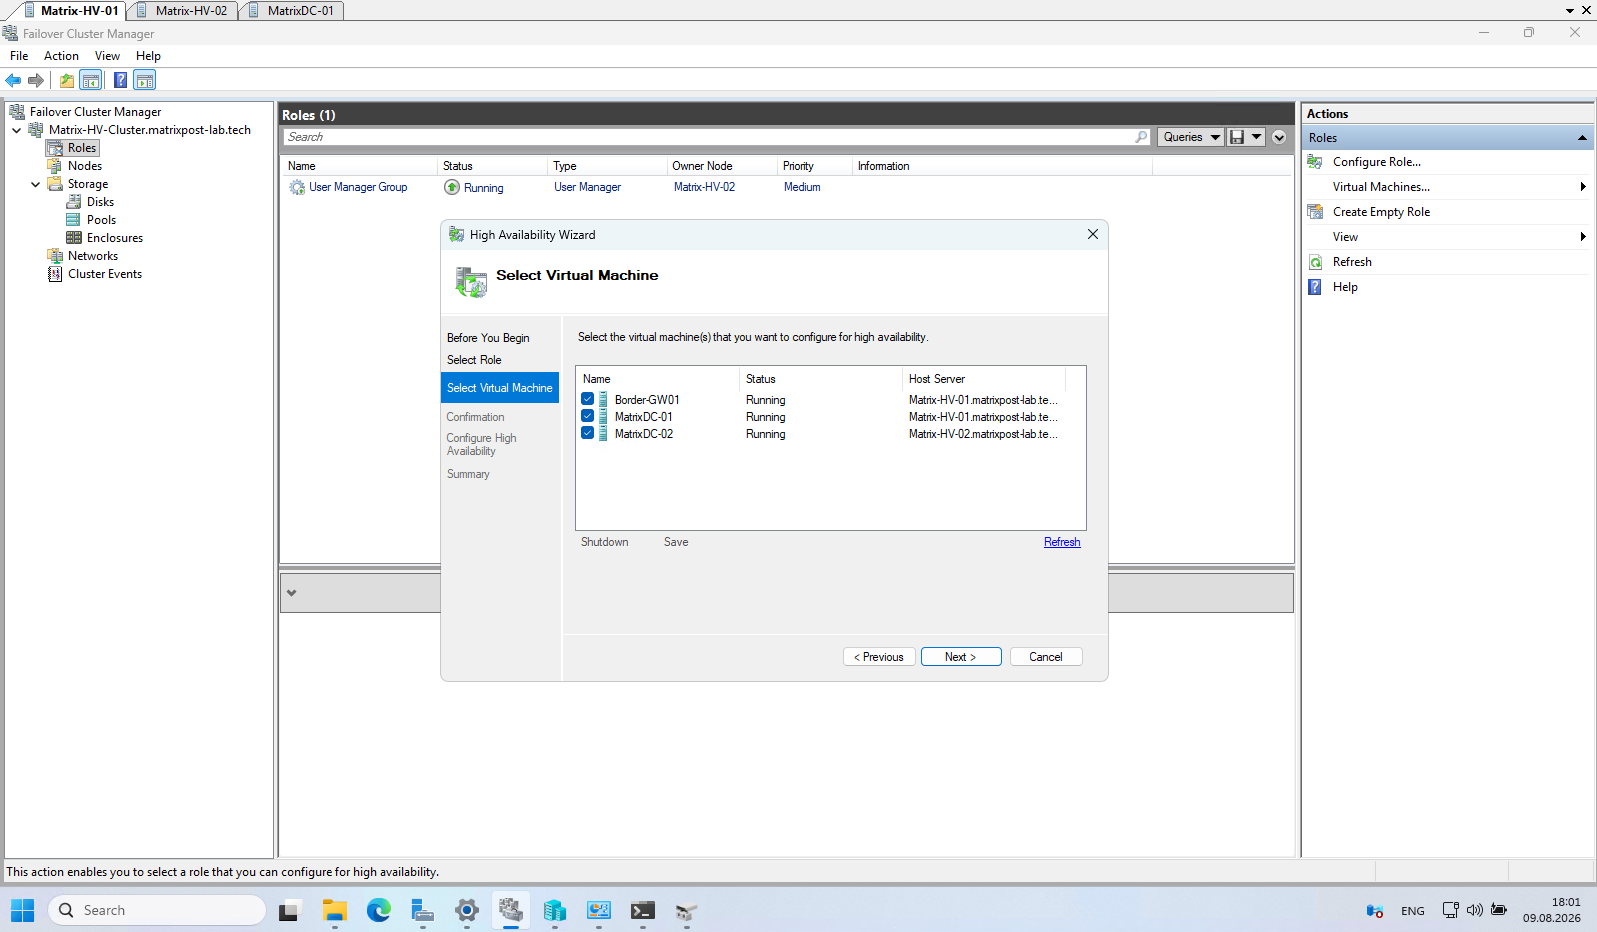Image resolution: width=1597 pixels, height=932 pixels.
Task: Uncheck the Border-GW01 virtual machine checkbox
Action: (x=588, y=399)
